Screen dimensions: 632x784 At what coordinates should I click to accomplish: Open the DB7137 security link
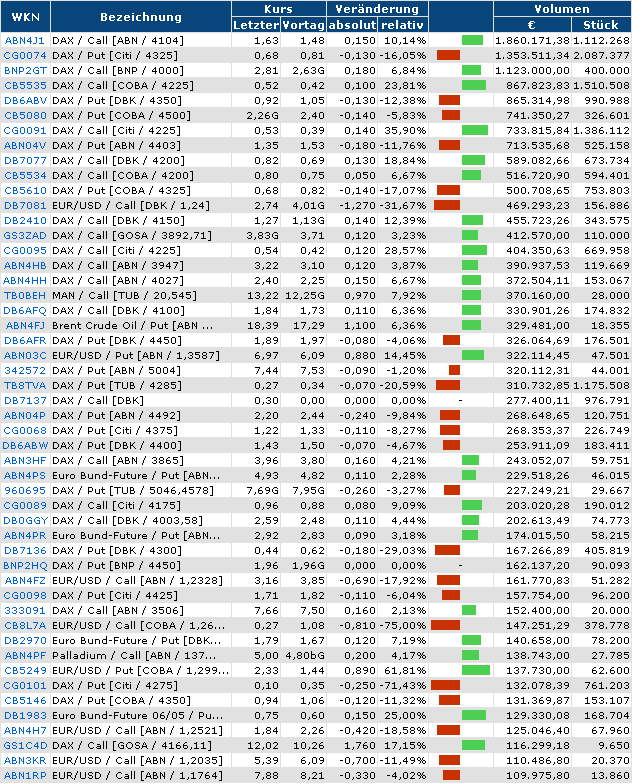tap(25, 400)
